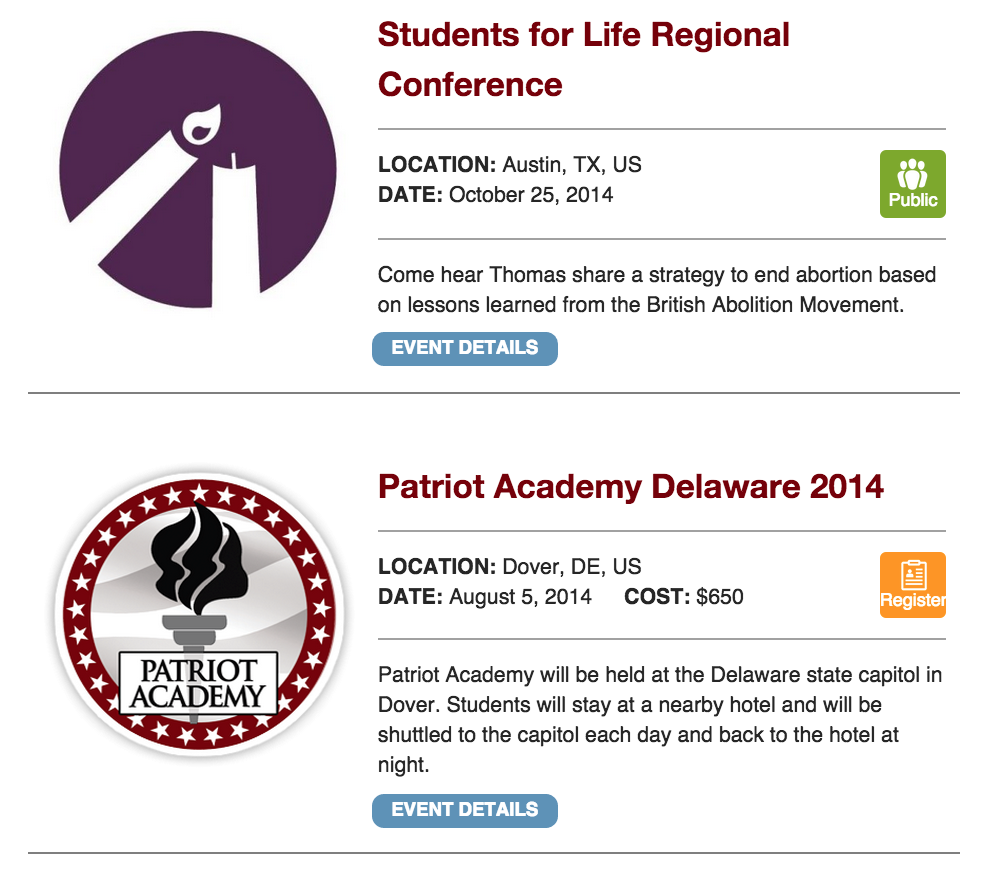
Task: Open Event Details for Students for Life conference
Action: tap(465, 348)
